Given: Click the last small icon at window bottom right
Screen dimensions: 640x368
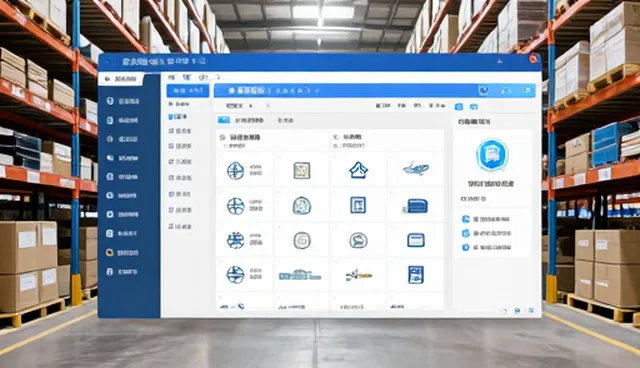Looking at the screenshot, I should click(x=531, y=311).
